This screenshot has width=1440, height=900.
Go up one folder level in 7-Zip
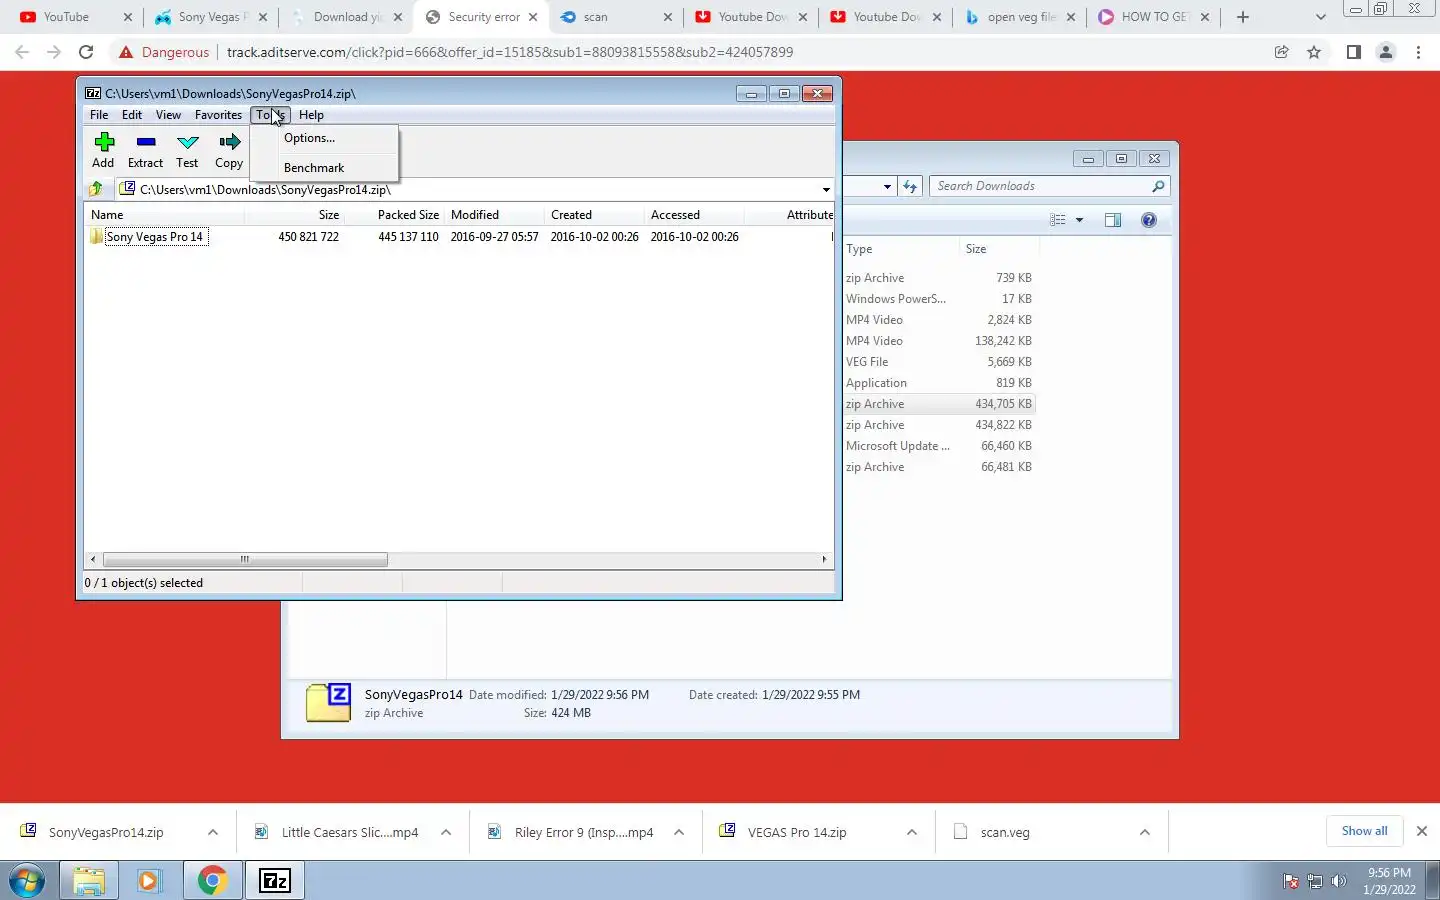(x=96, y=189)
